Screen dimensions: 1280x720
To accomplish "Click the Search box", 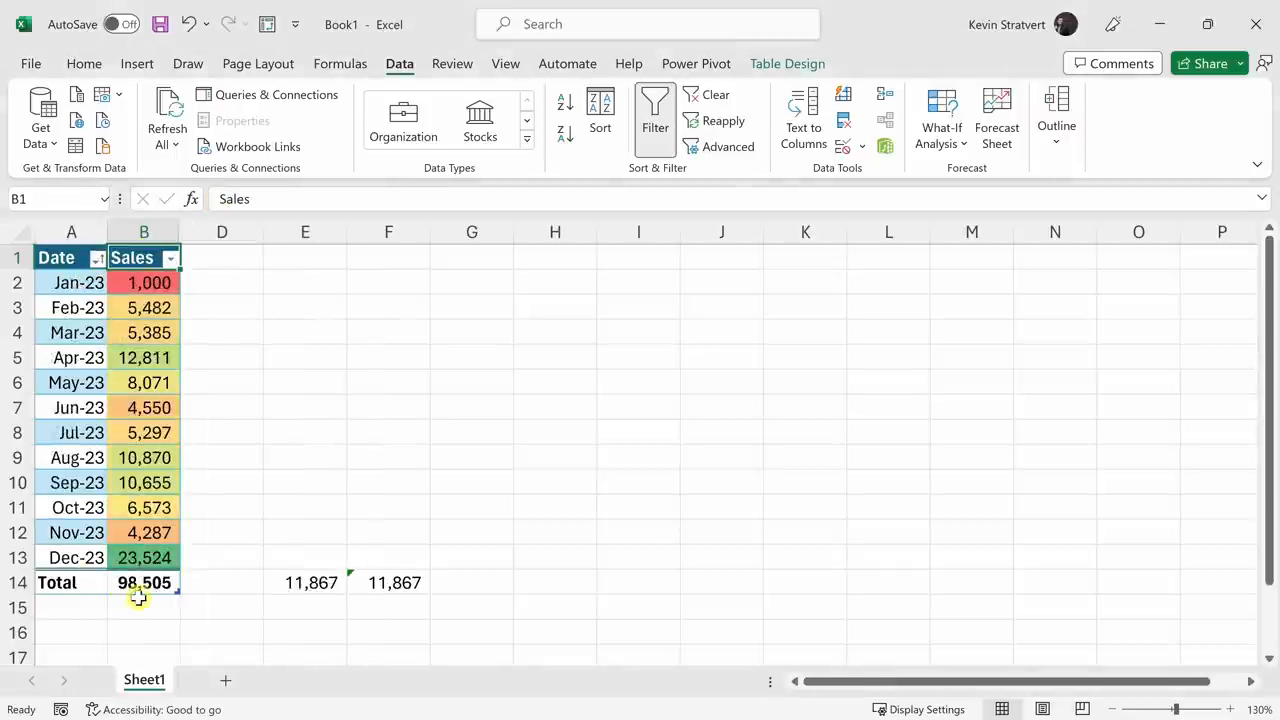I will (x=648, y=24).
